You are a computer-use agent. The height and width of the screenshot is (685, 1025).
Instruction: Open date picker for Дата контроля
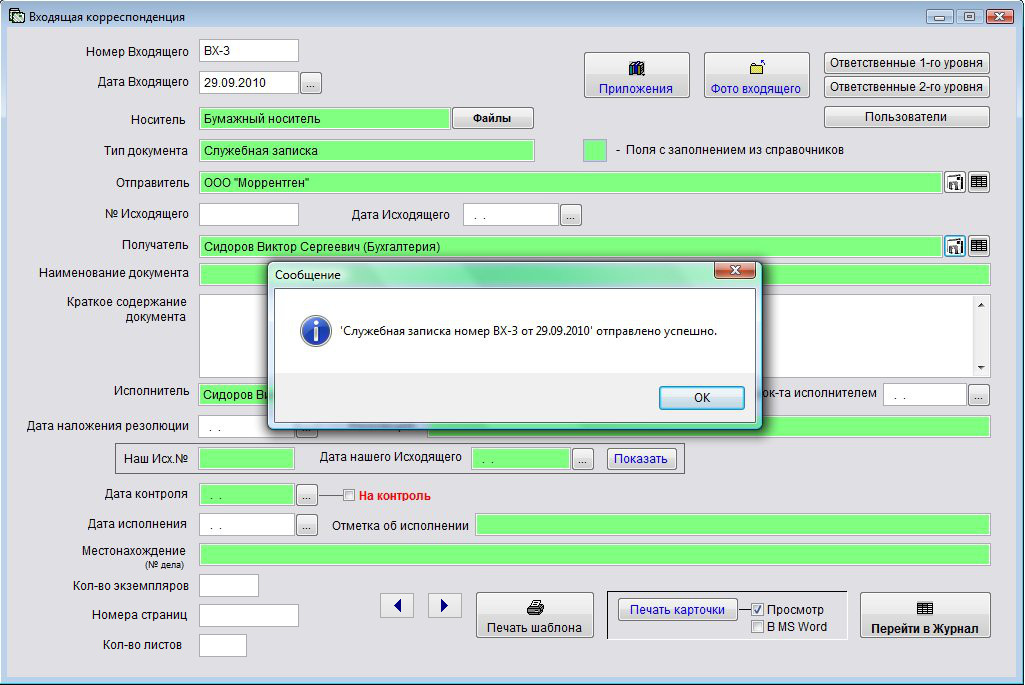pos(307,495)
